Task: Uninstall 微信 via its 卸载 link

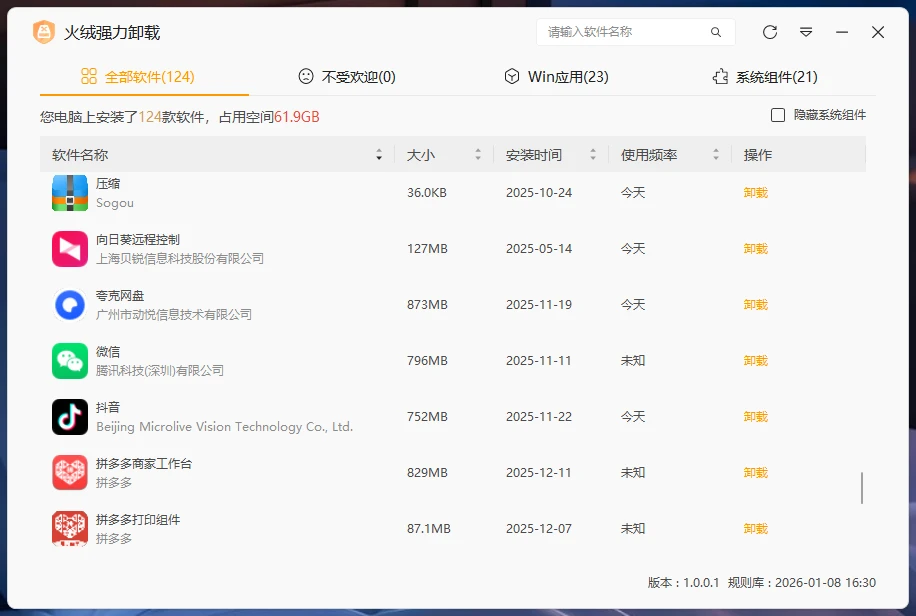Action: [x=755, y=361]
